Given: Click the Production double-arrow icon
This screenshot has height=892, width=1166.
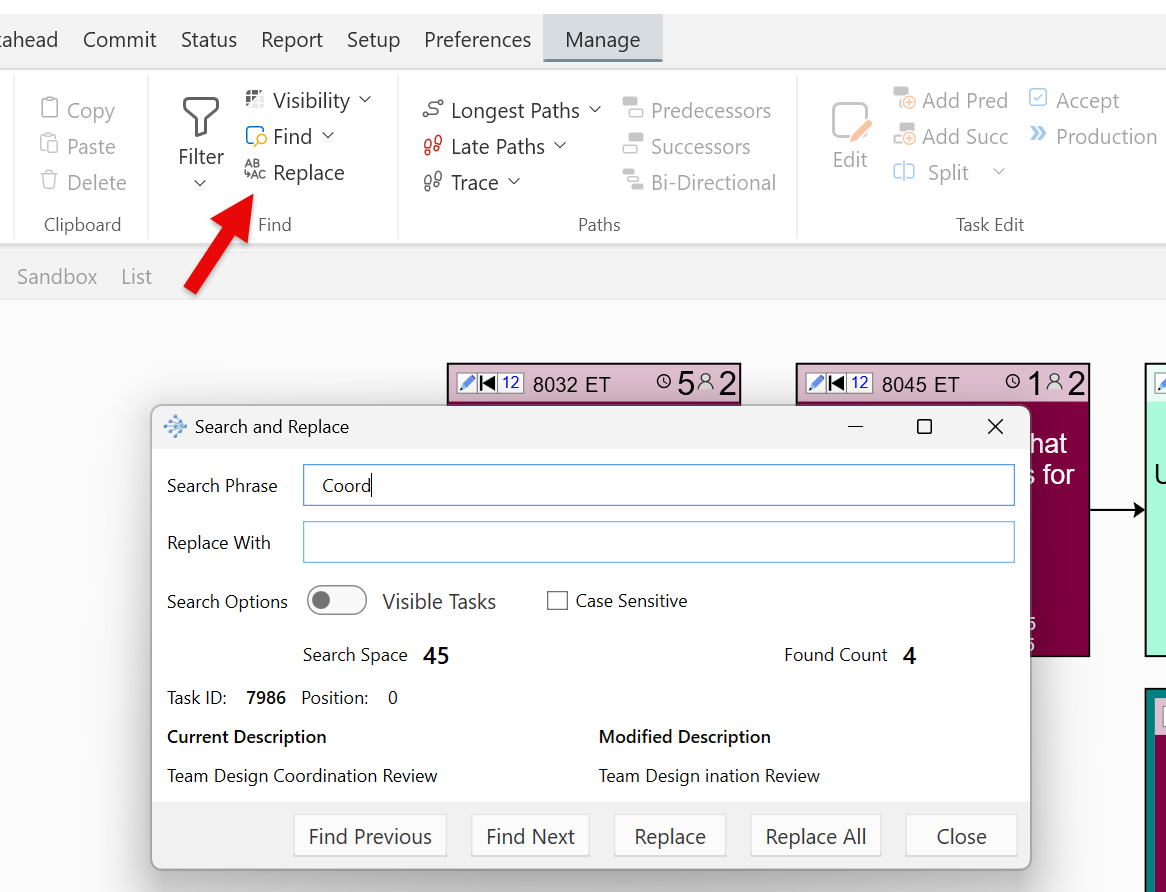Looking at the screenshot, I should tap(1038, 136).
